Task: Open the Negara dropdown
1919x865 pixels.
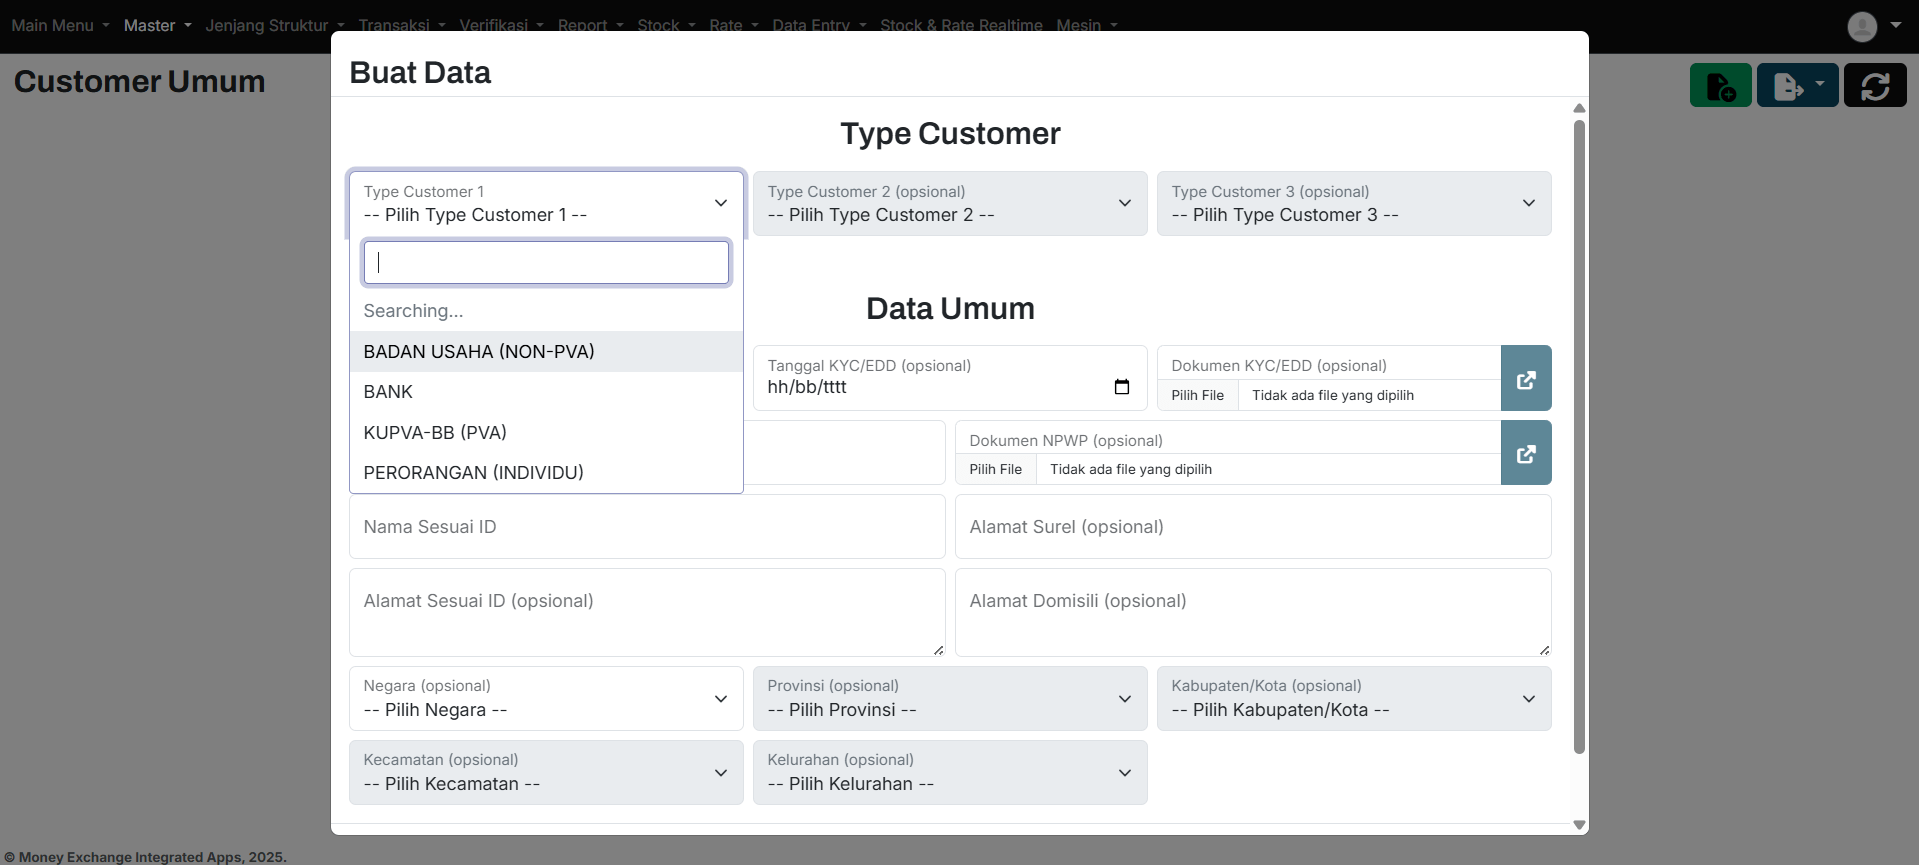Action: (546, 699)
